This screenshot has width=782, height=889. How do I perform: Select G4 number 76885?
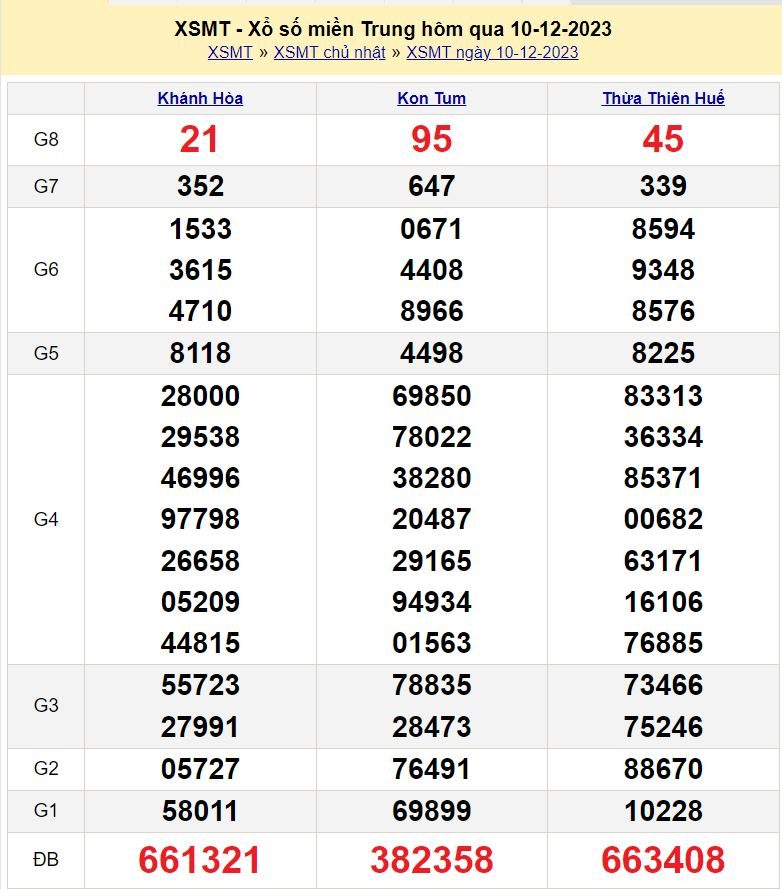(663, 642)
